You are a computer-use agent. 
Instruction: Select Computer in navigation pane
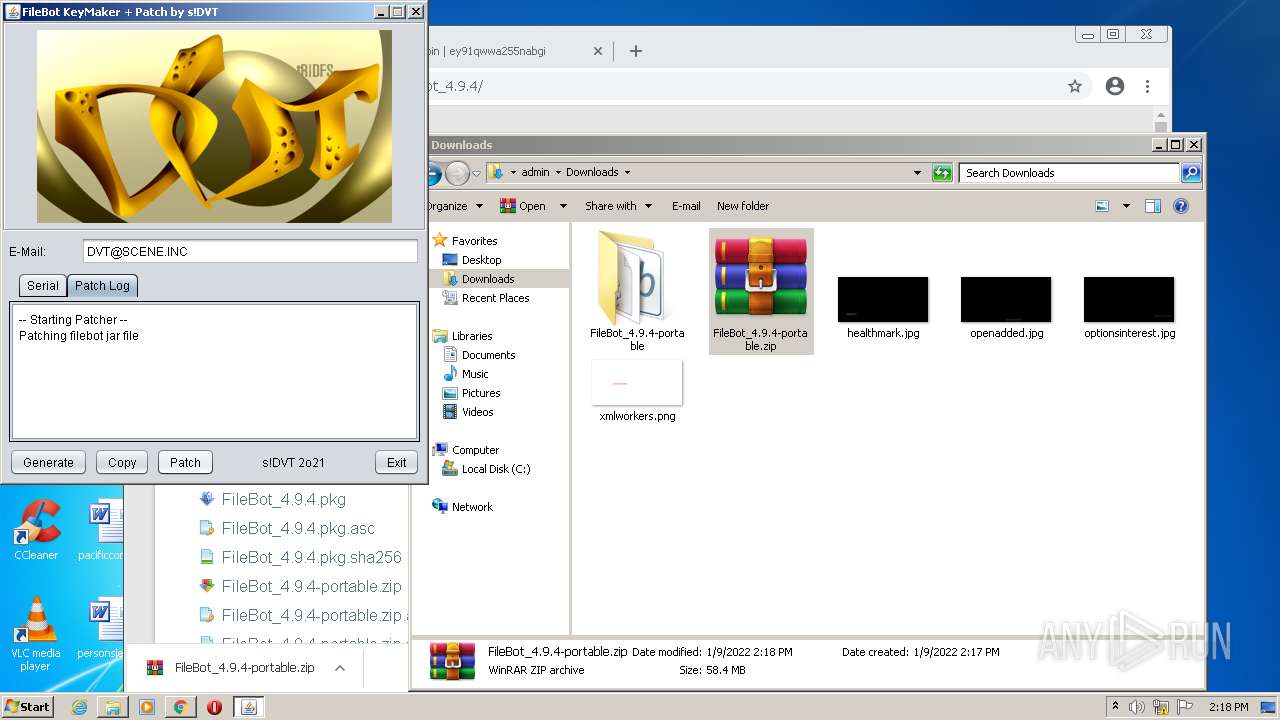coord(475,450)
